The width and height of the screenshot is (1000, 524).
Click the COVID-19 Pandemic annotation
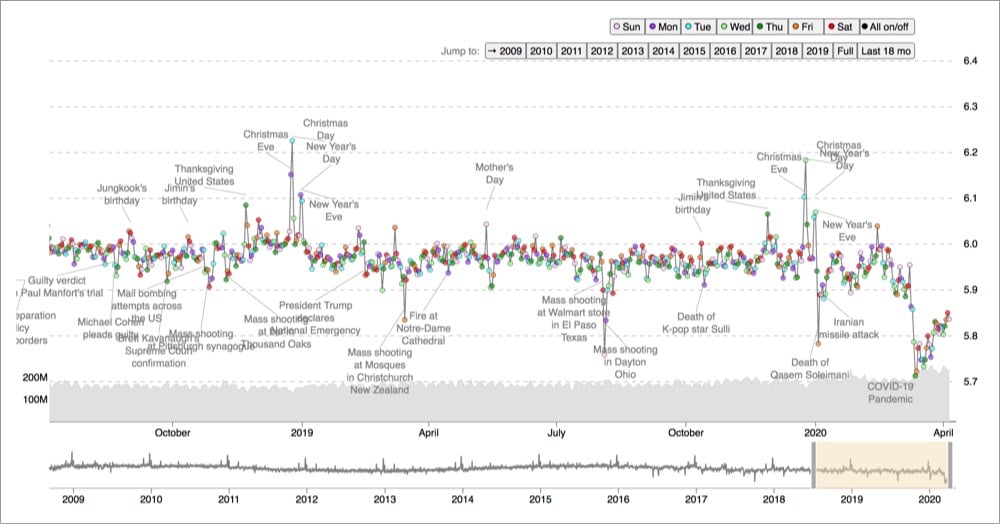(x=890, y=392)
